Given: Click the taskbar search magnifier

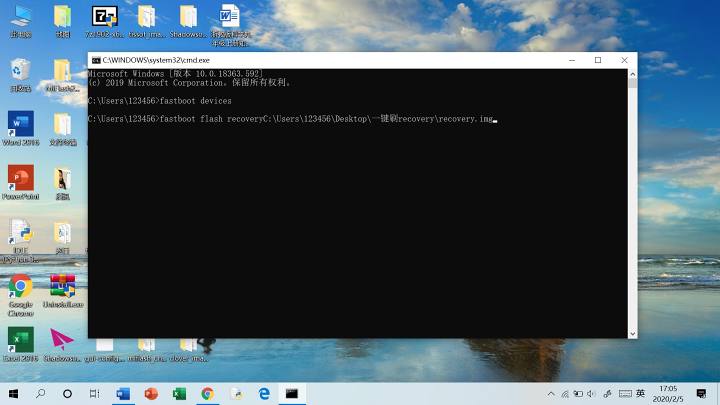Looking at the screenshot, I should pos(41,394).
